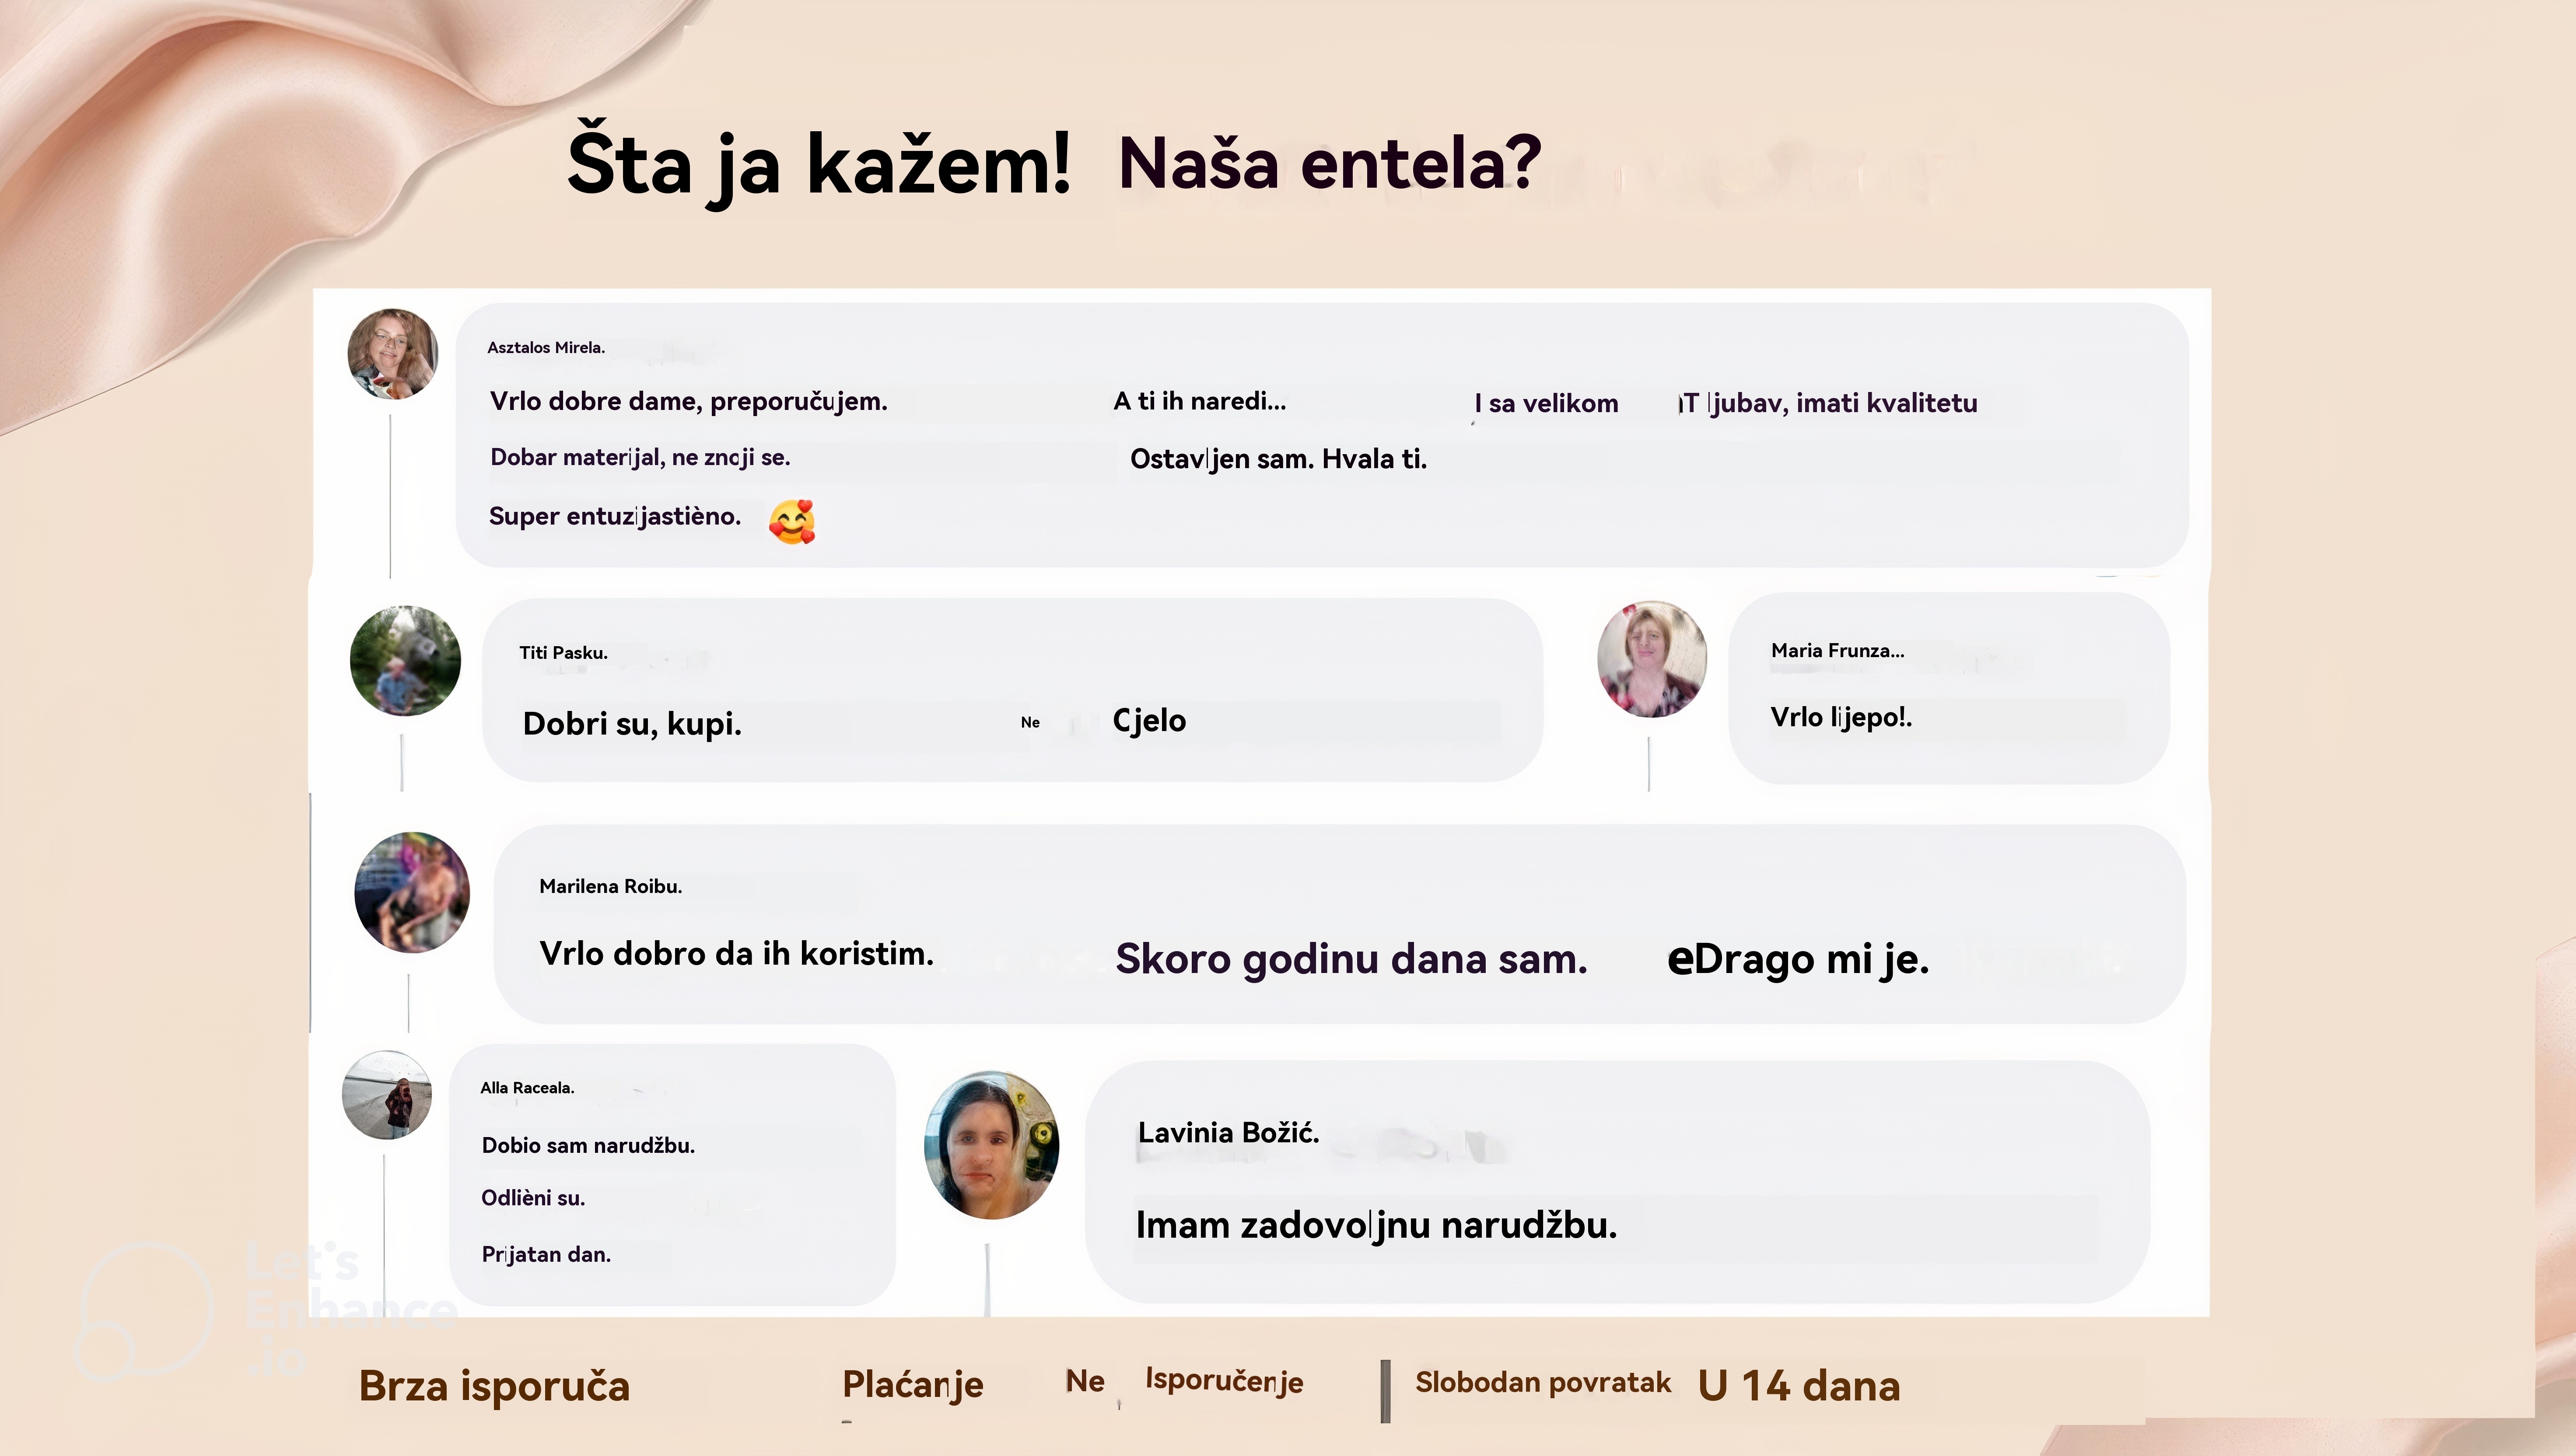Click the heart-face emoji after 'Super entuzijastièno'
Image resolution: width=2576 pixels, height=1456 pixels.
792,521
